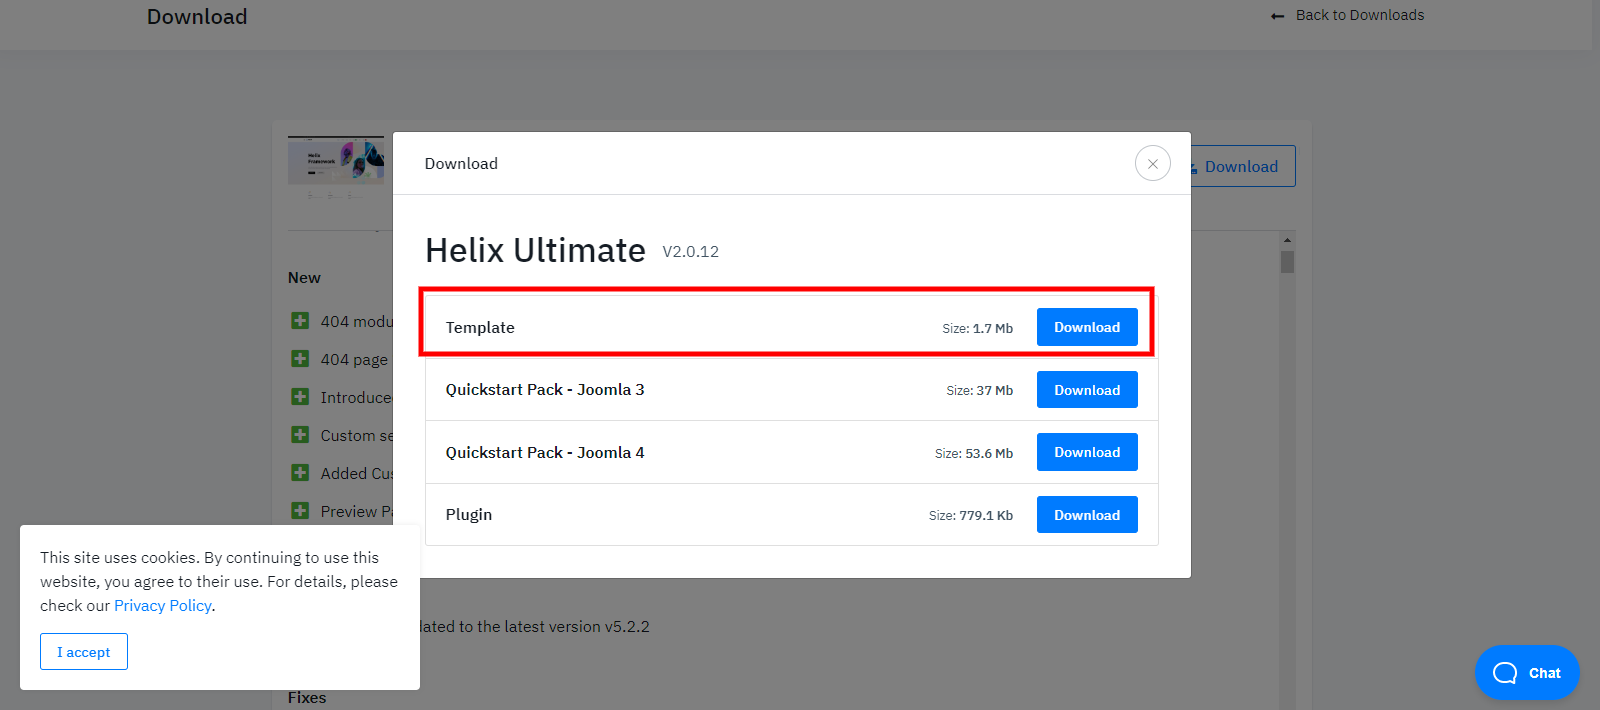Image resolution: width=1600 pixels, height=710 pixels.
Task: Click the green plus icon beside Custom se
Action: point(300,435)
